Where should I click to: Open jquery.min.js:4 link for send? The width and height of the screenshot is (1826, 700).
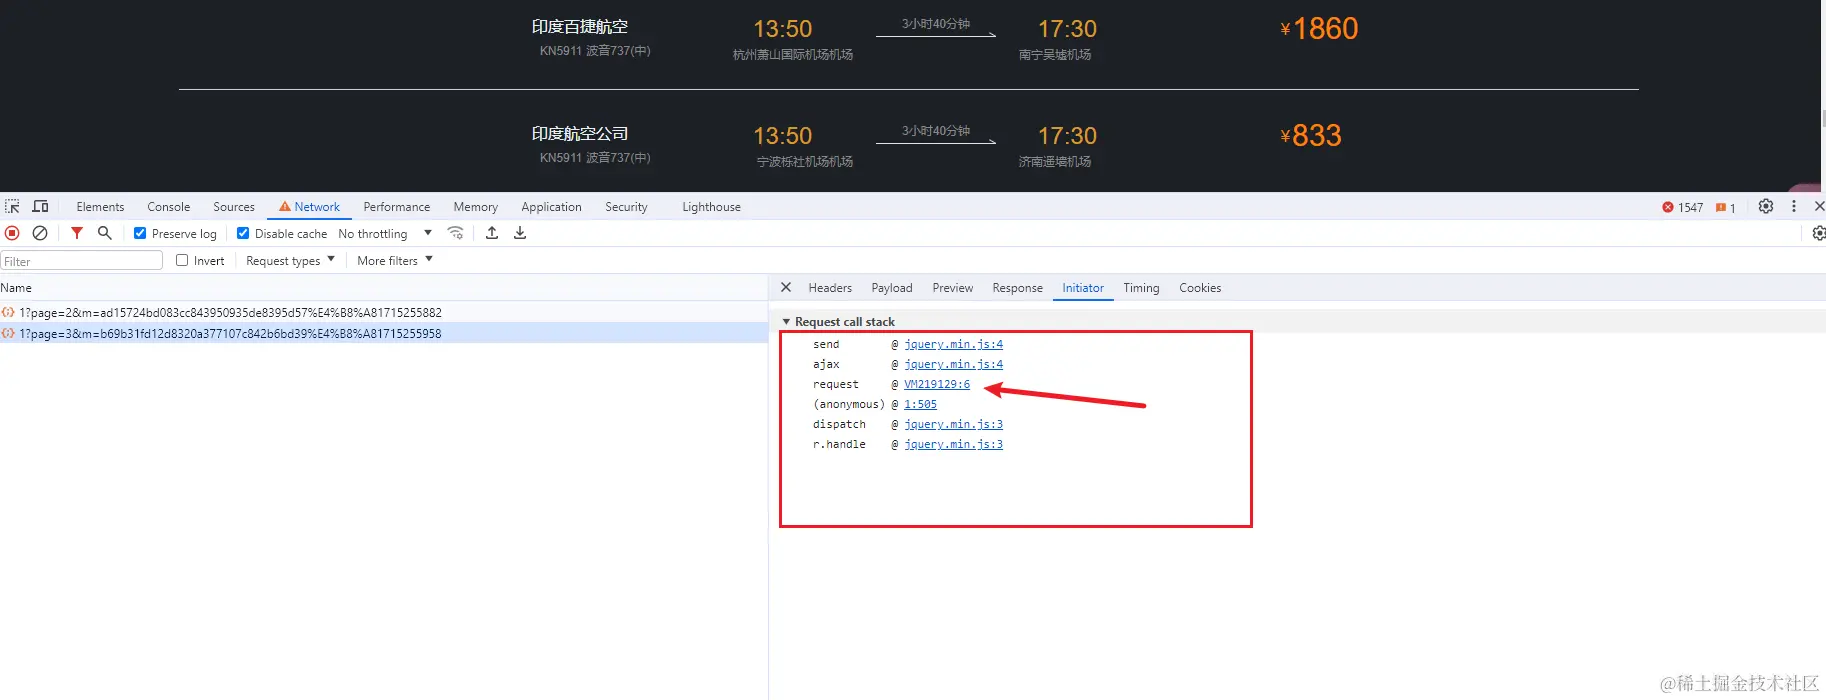(953, 344)
